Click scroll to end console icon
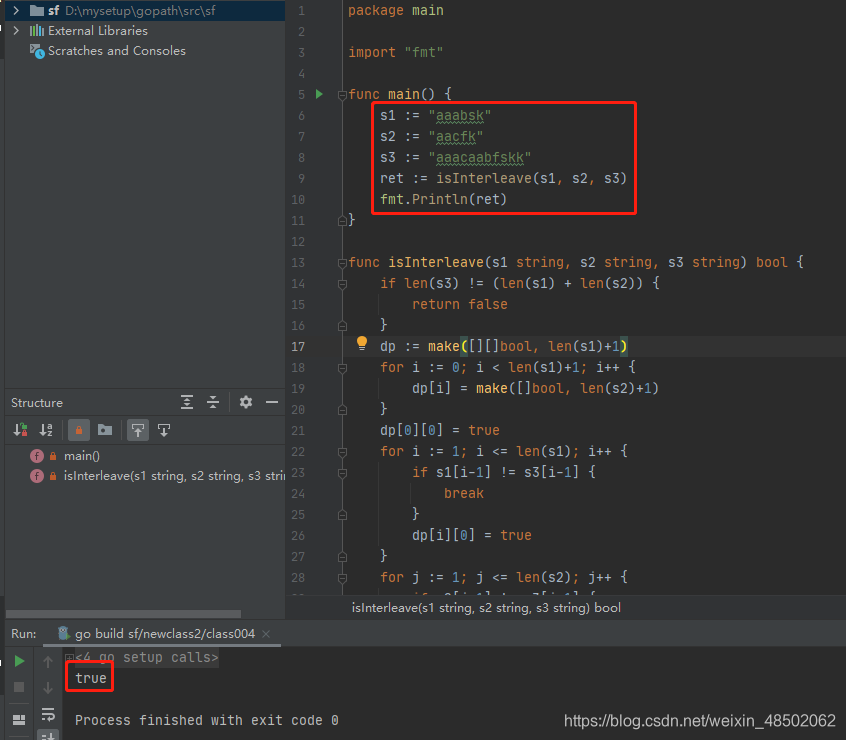Image resolution: width=846 pixels, height=740 pixels. pos(47,735)
